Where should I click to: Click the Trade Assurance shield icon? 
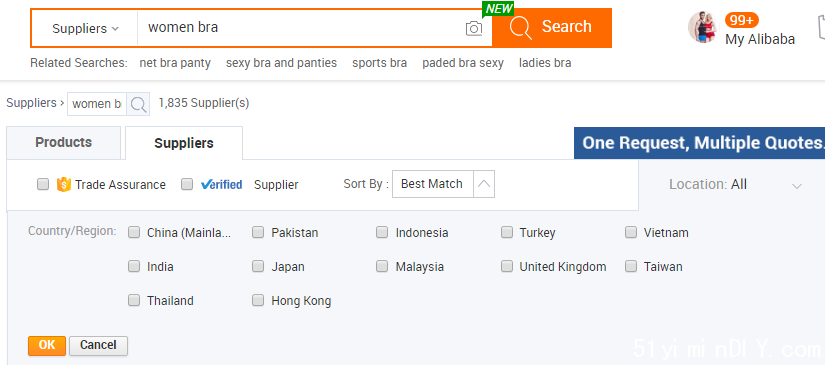coord(63,185)
